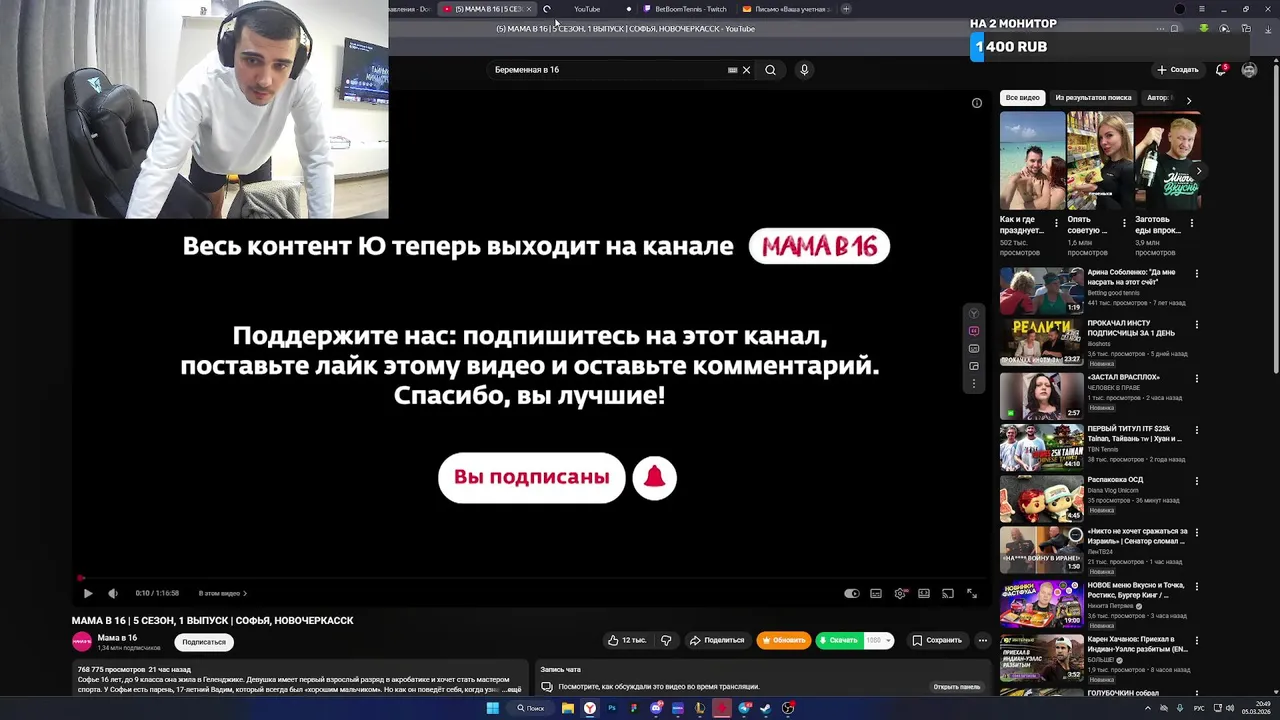
Task: Click the 'МАМА В 16' logo in the video
Action: pyautogui.click(x=819, y=246)
